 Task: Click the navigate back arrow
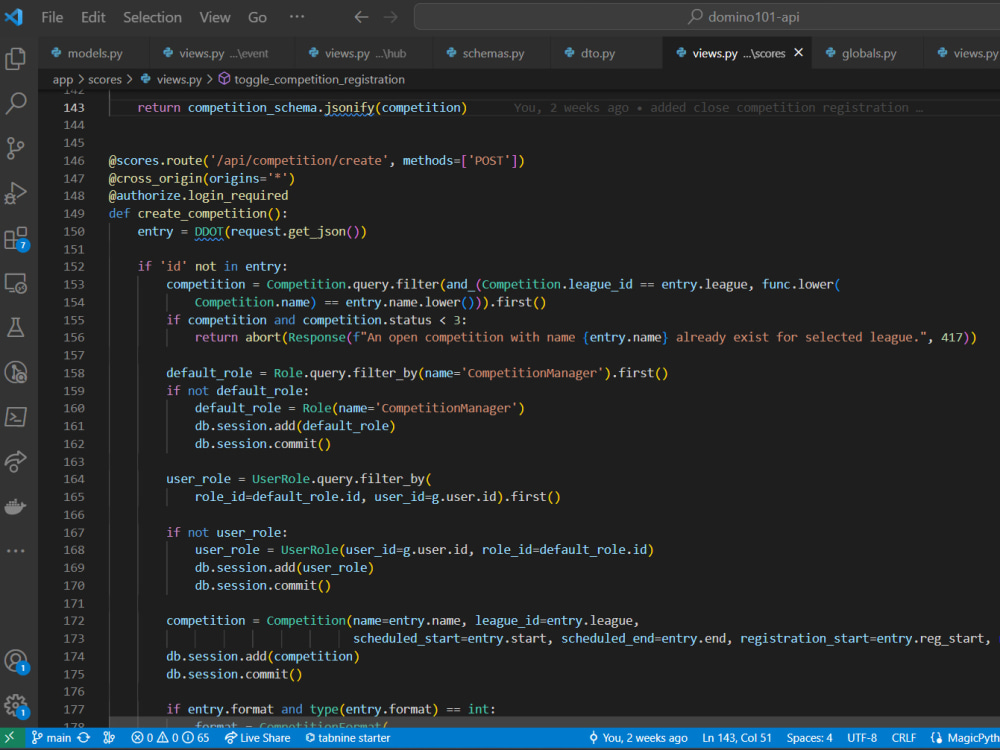coord(360,16)
